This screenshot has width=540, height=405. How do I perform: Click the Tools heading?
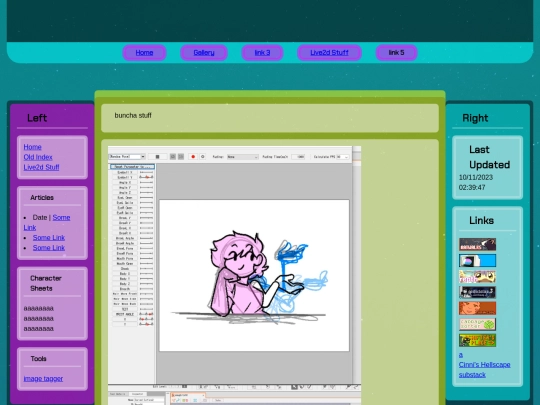(x=38, y=359)
